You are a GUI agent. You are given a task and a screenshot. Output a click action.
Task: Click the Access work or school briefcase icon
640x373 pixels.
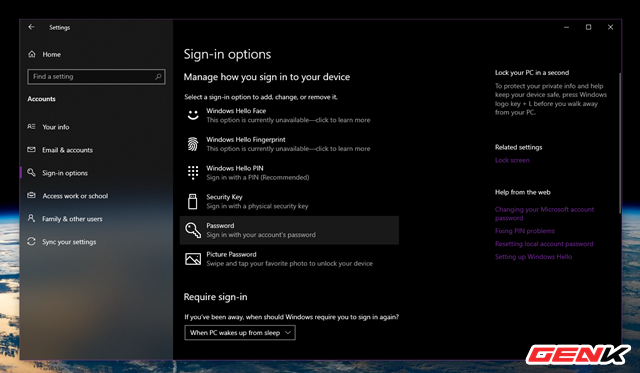coord(31,195)
